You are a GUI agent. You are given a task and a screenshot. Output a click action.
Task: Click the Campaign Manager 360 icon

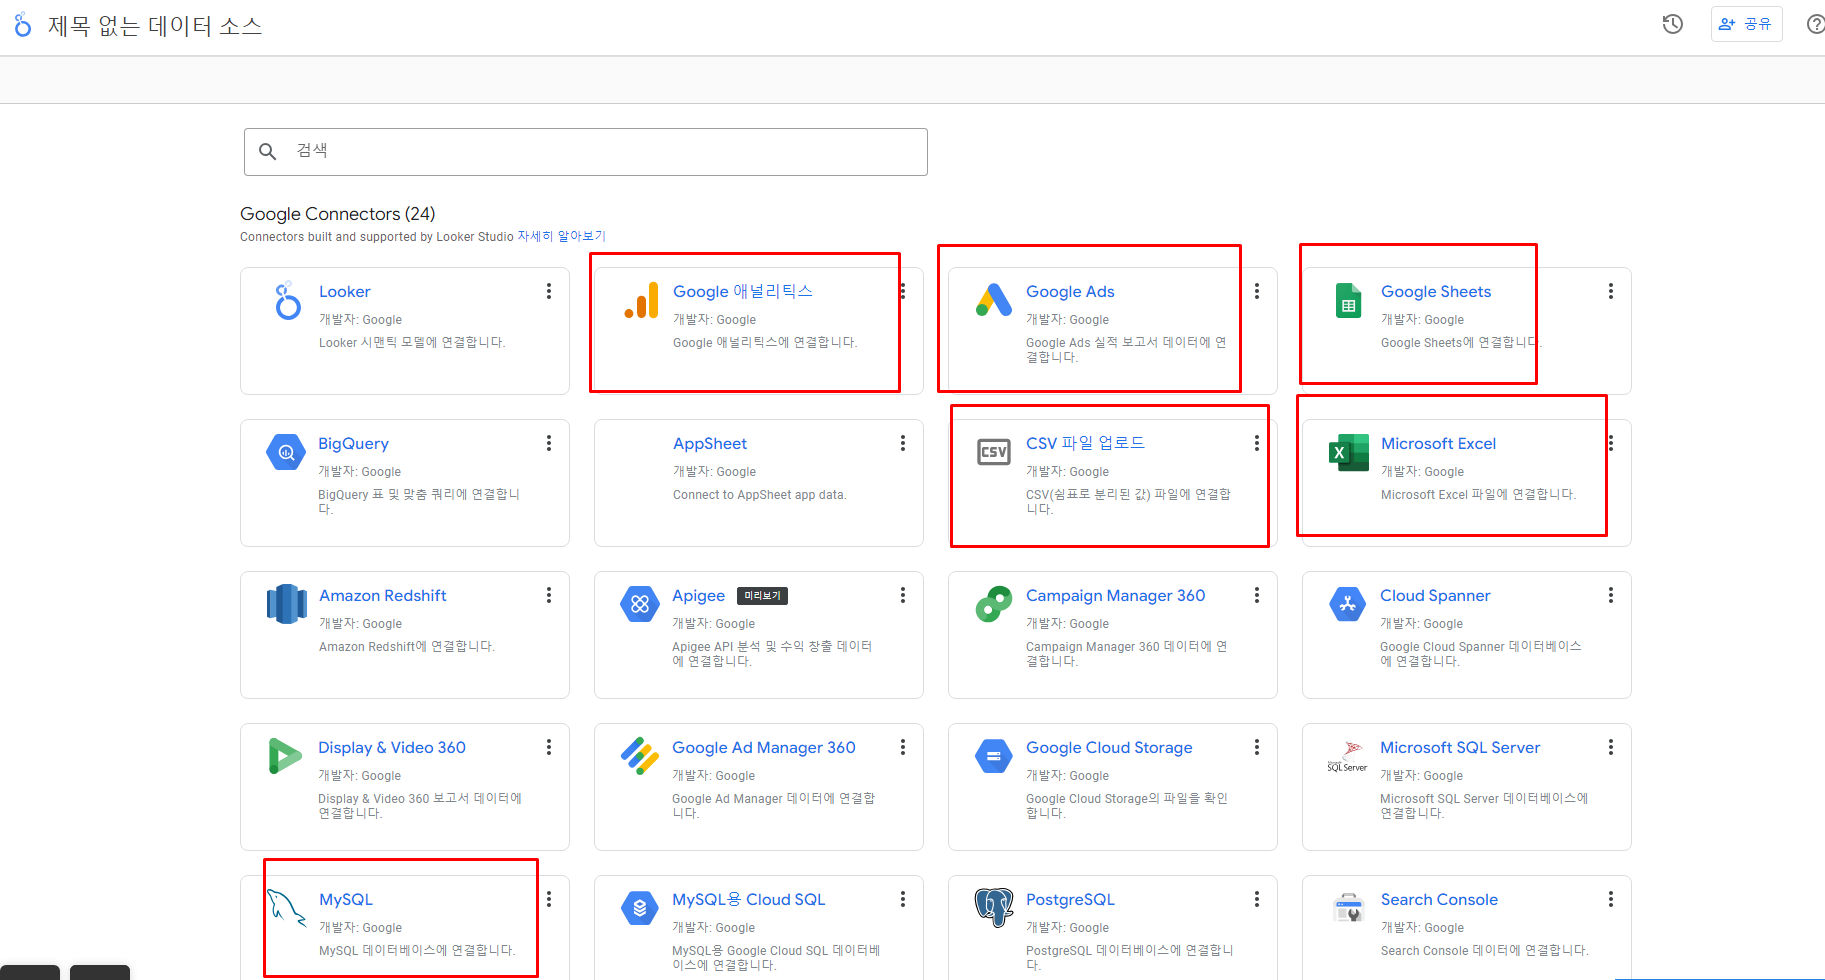pyautogui.click(x=993, y=604)
